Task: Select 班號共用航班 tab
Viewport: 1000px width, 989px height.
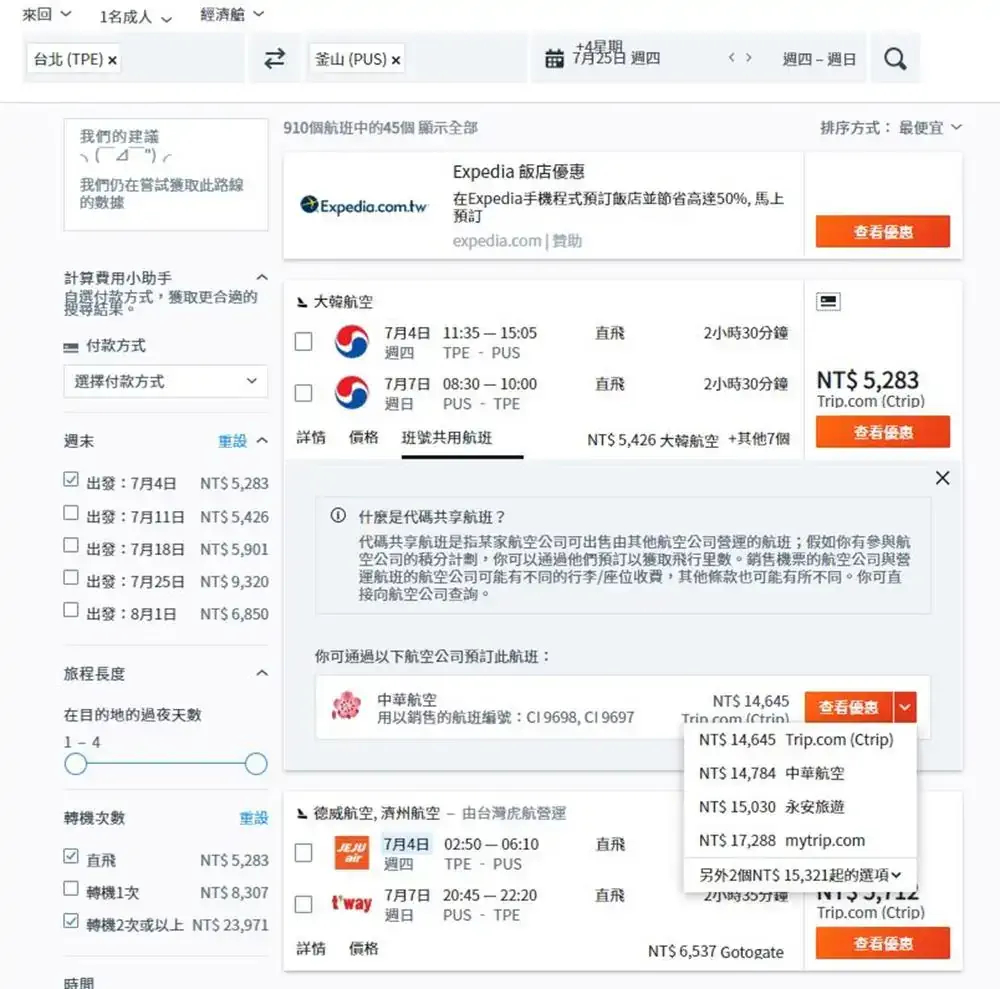Action: [446, 437]
